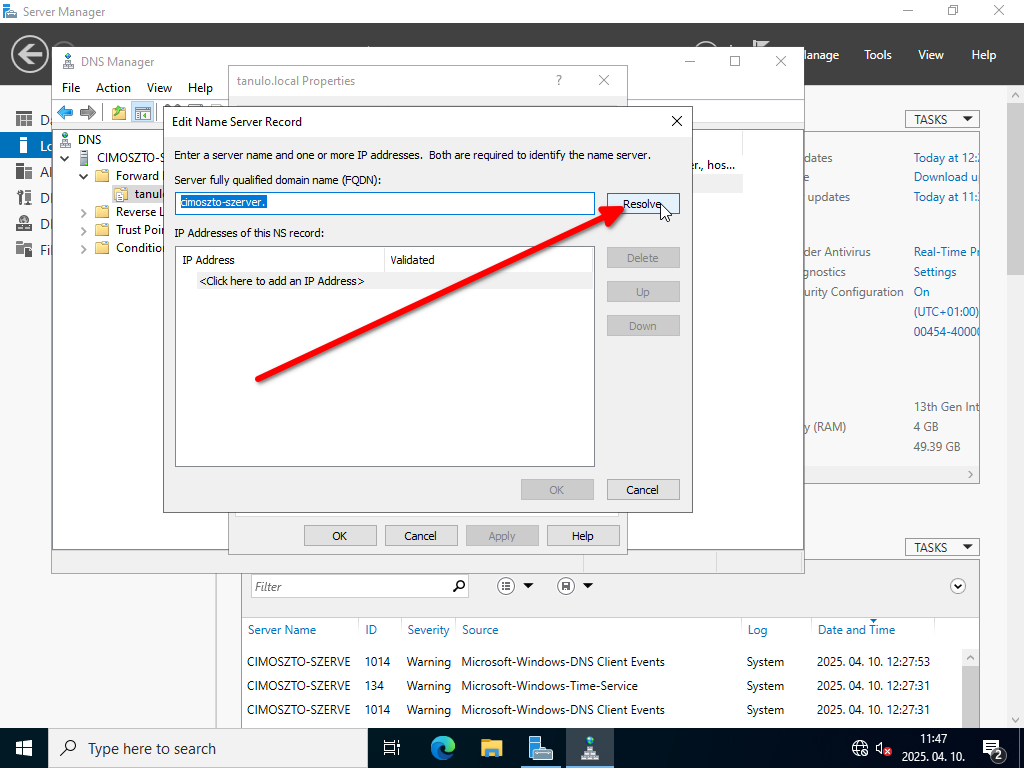Expand the Reverse Lookup Zones node
Image resolution: width=1024 pixels, height=768 pixels.
click(x=84, y=212)
